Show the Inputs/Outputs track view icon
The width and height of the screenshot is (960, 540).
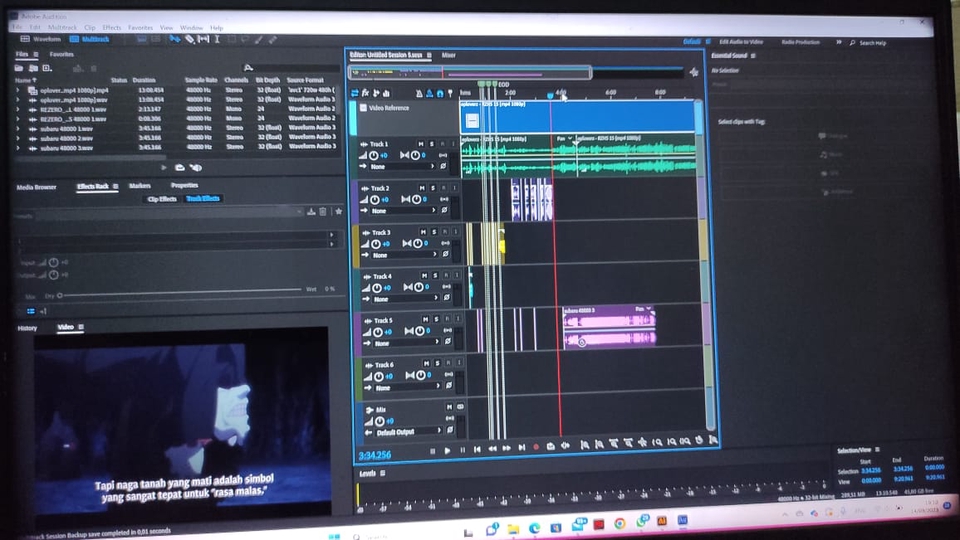[354, 93]
